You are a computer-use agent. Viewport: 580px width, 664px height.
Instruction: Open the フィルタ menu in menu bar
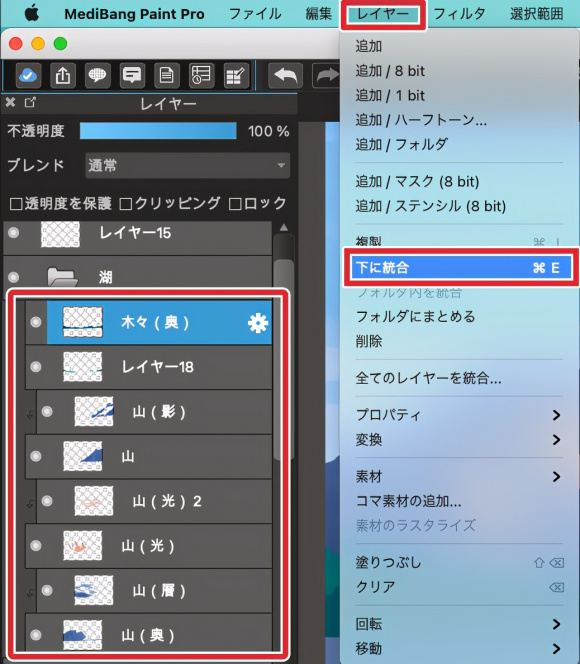point(459,14)
